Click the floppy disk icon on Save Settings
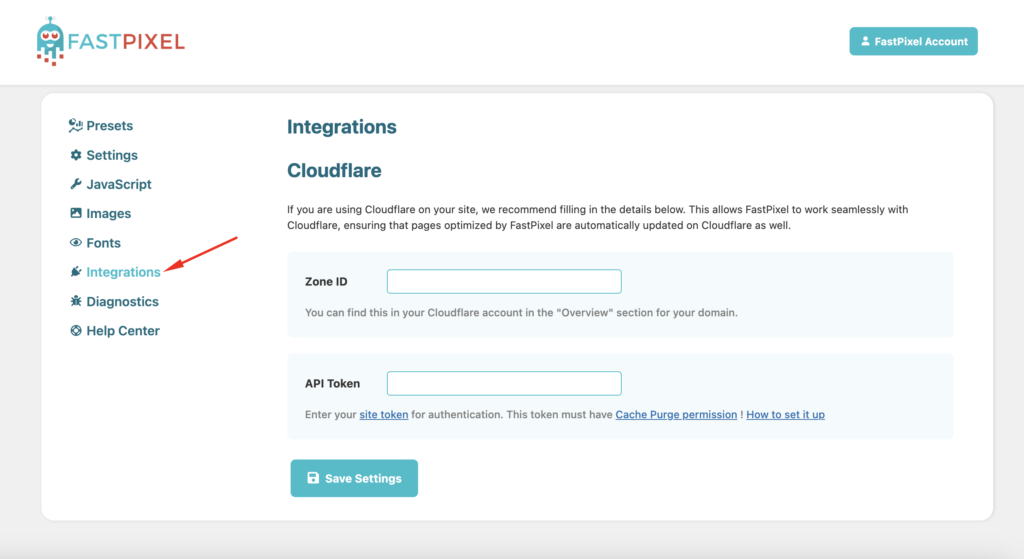 pyautogui.click(x=313, y=478)
